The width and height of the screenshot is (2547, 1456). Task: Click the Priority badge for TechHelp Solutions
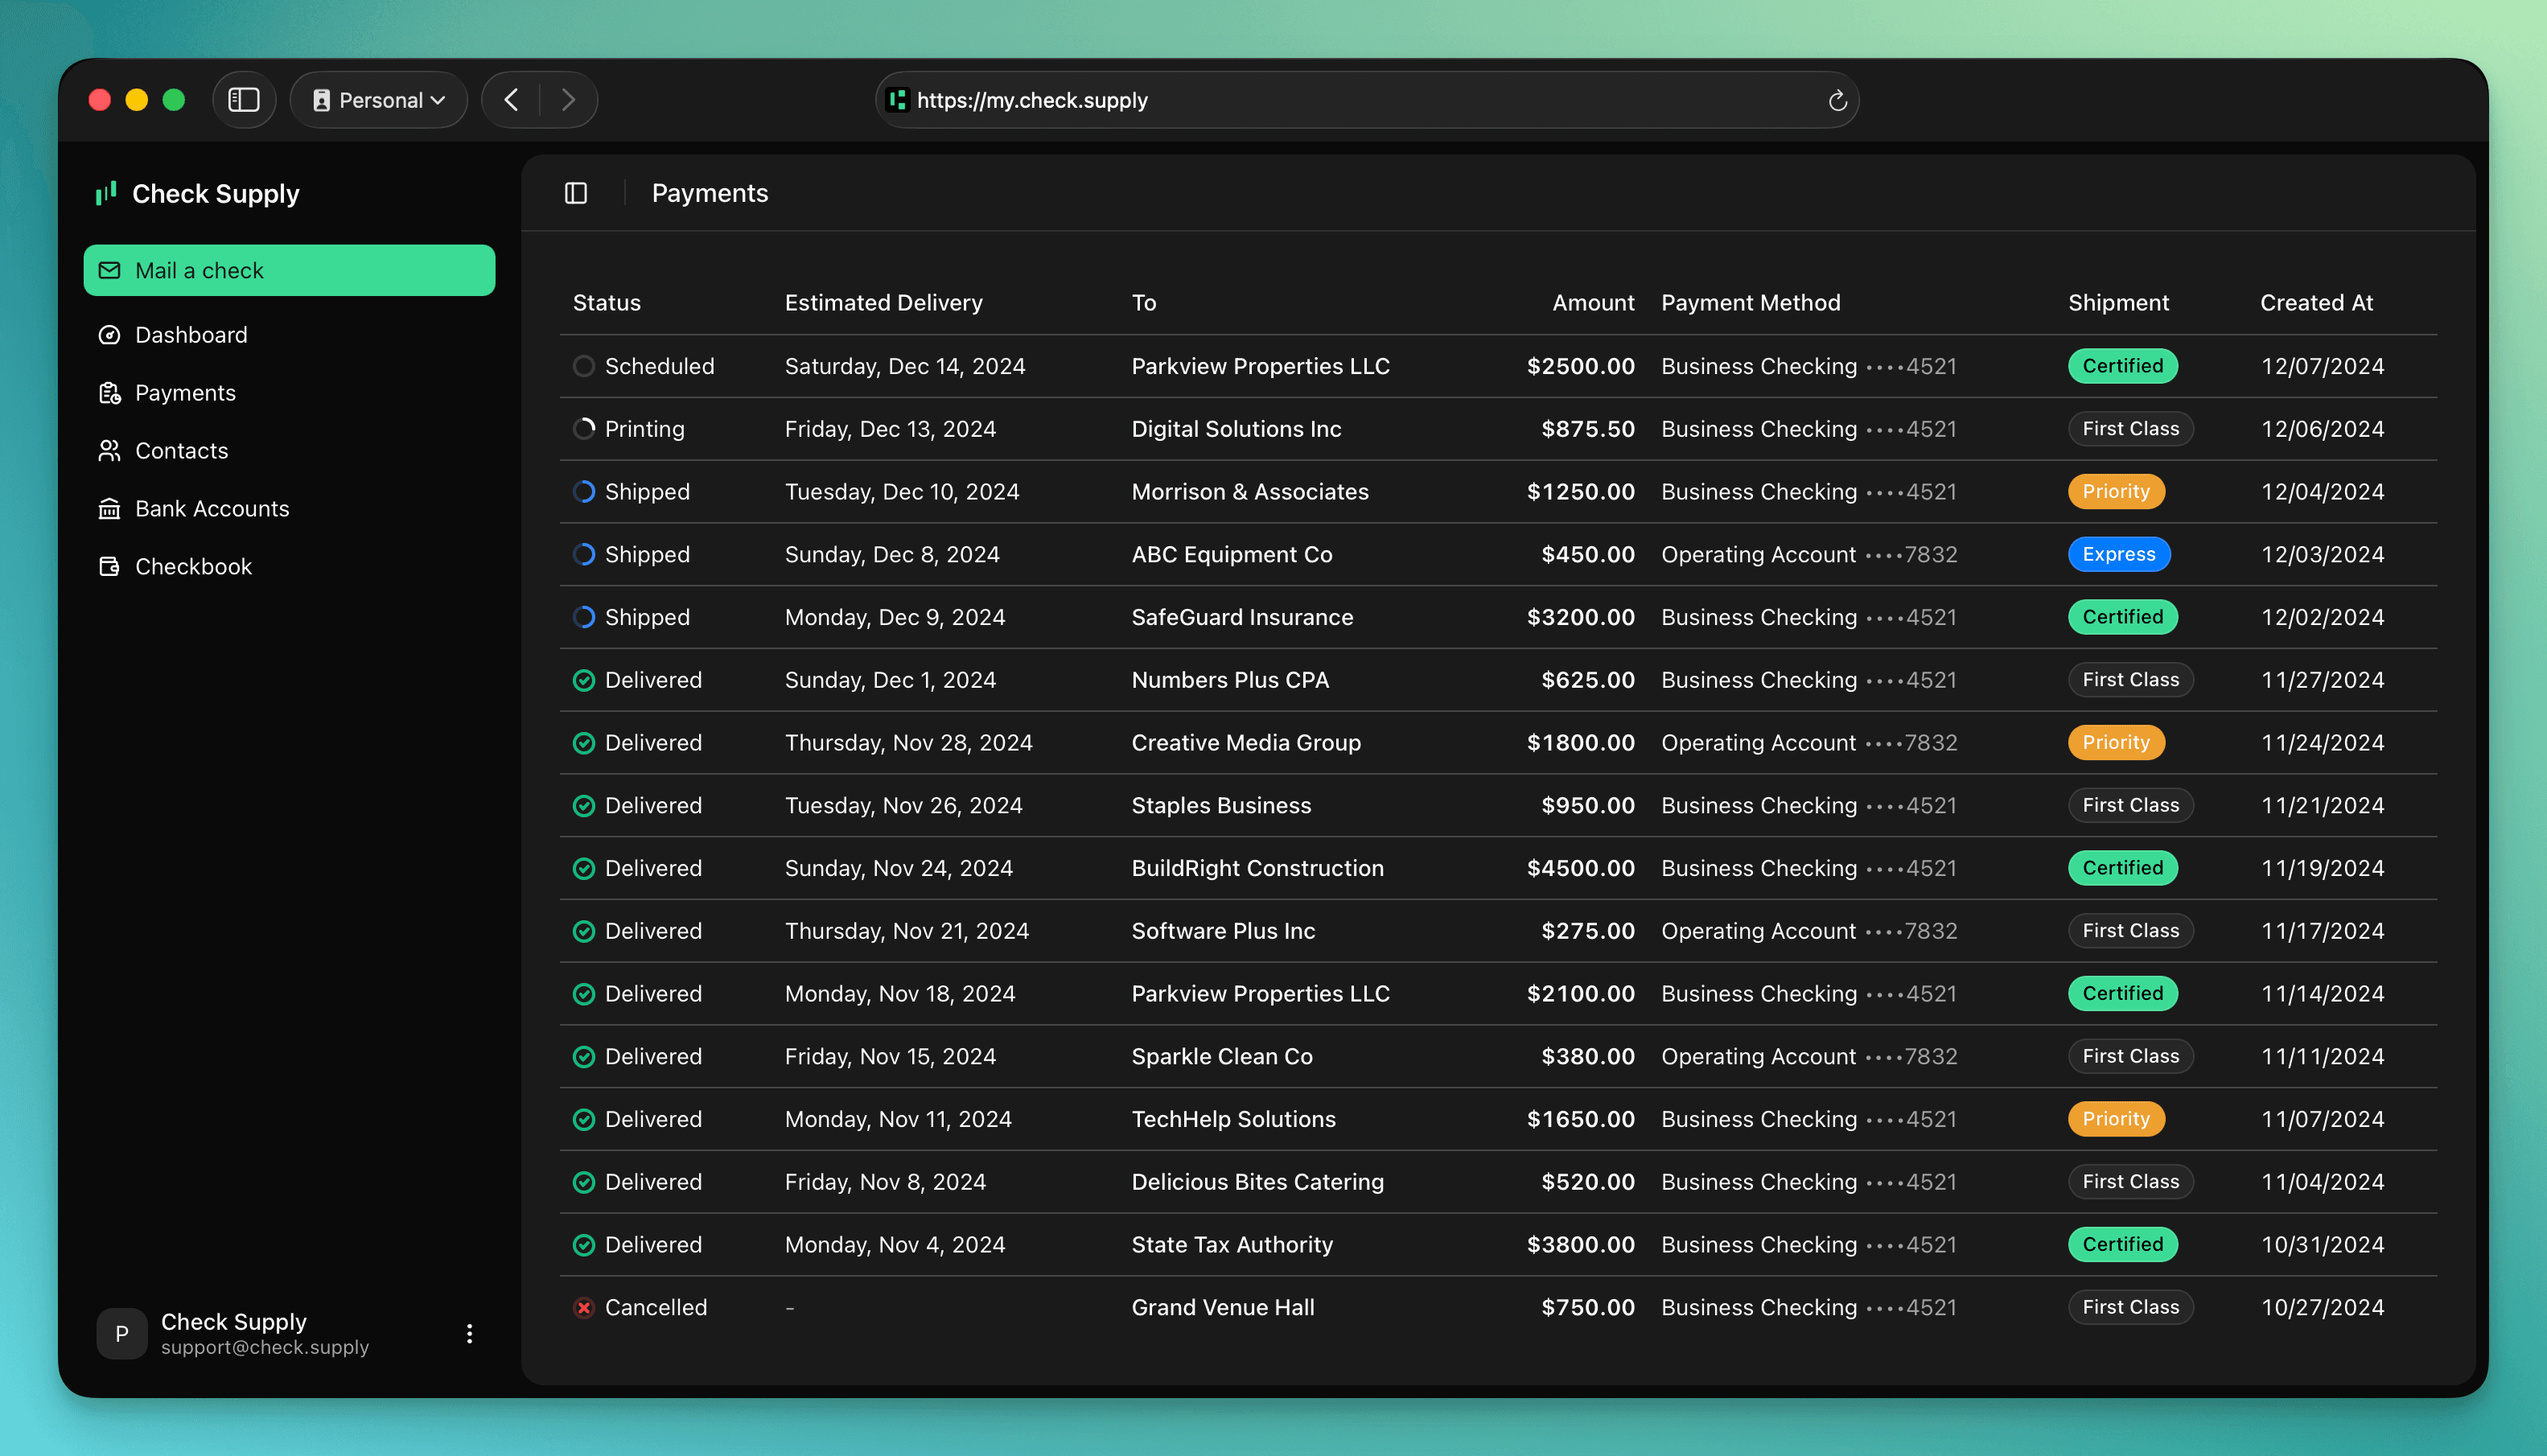2116,1119
